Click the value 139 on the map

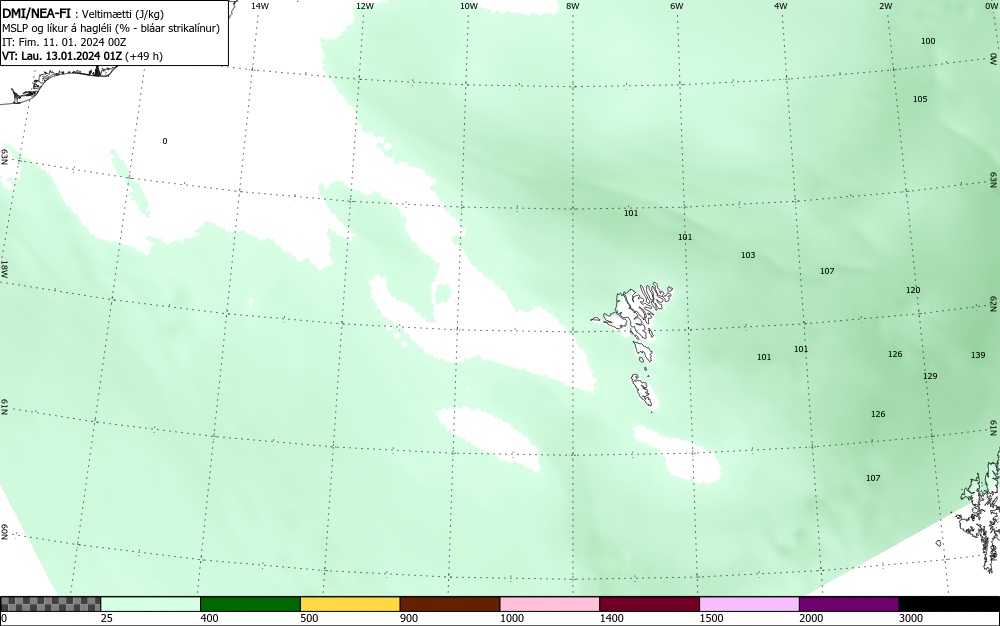coord(978,355)
